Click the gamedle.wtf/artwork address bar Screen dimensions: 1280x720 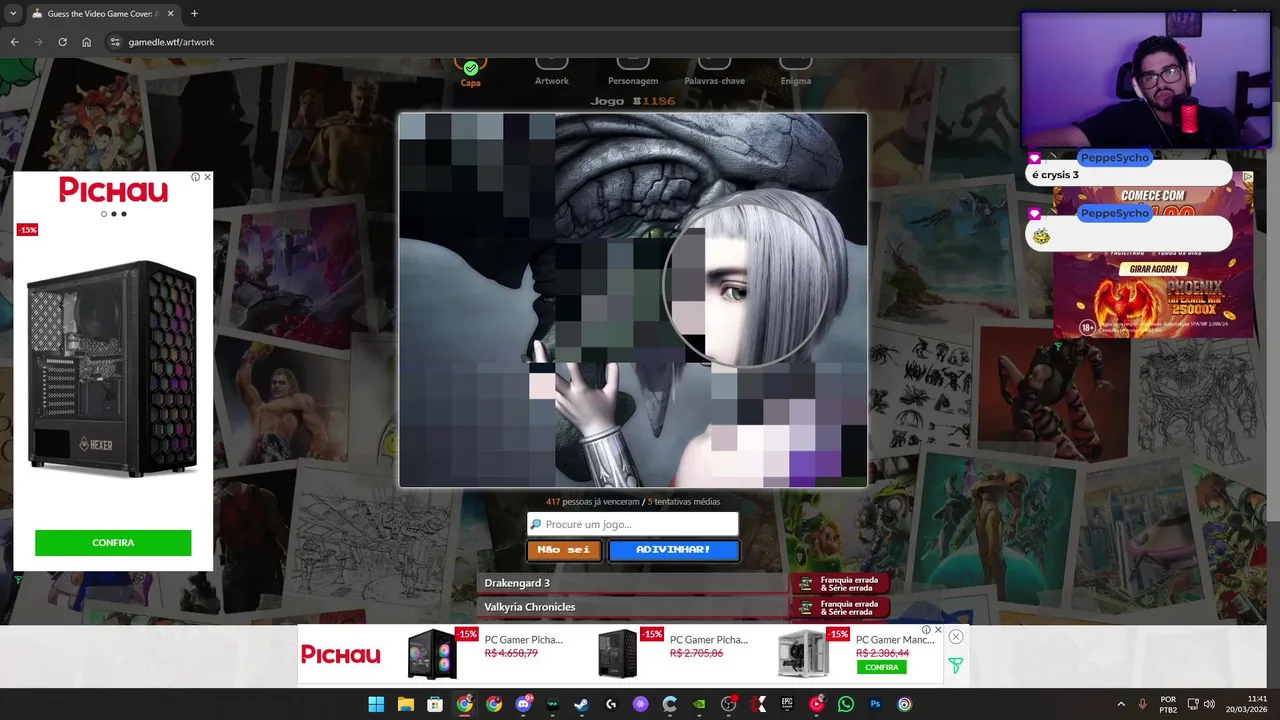click(171, 42)
